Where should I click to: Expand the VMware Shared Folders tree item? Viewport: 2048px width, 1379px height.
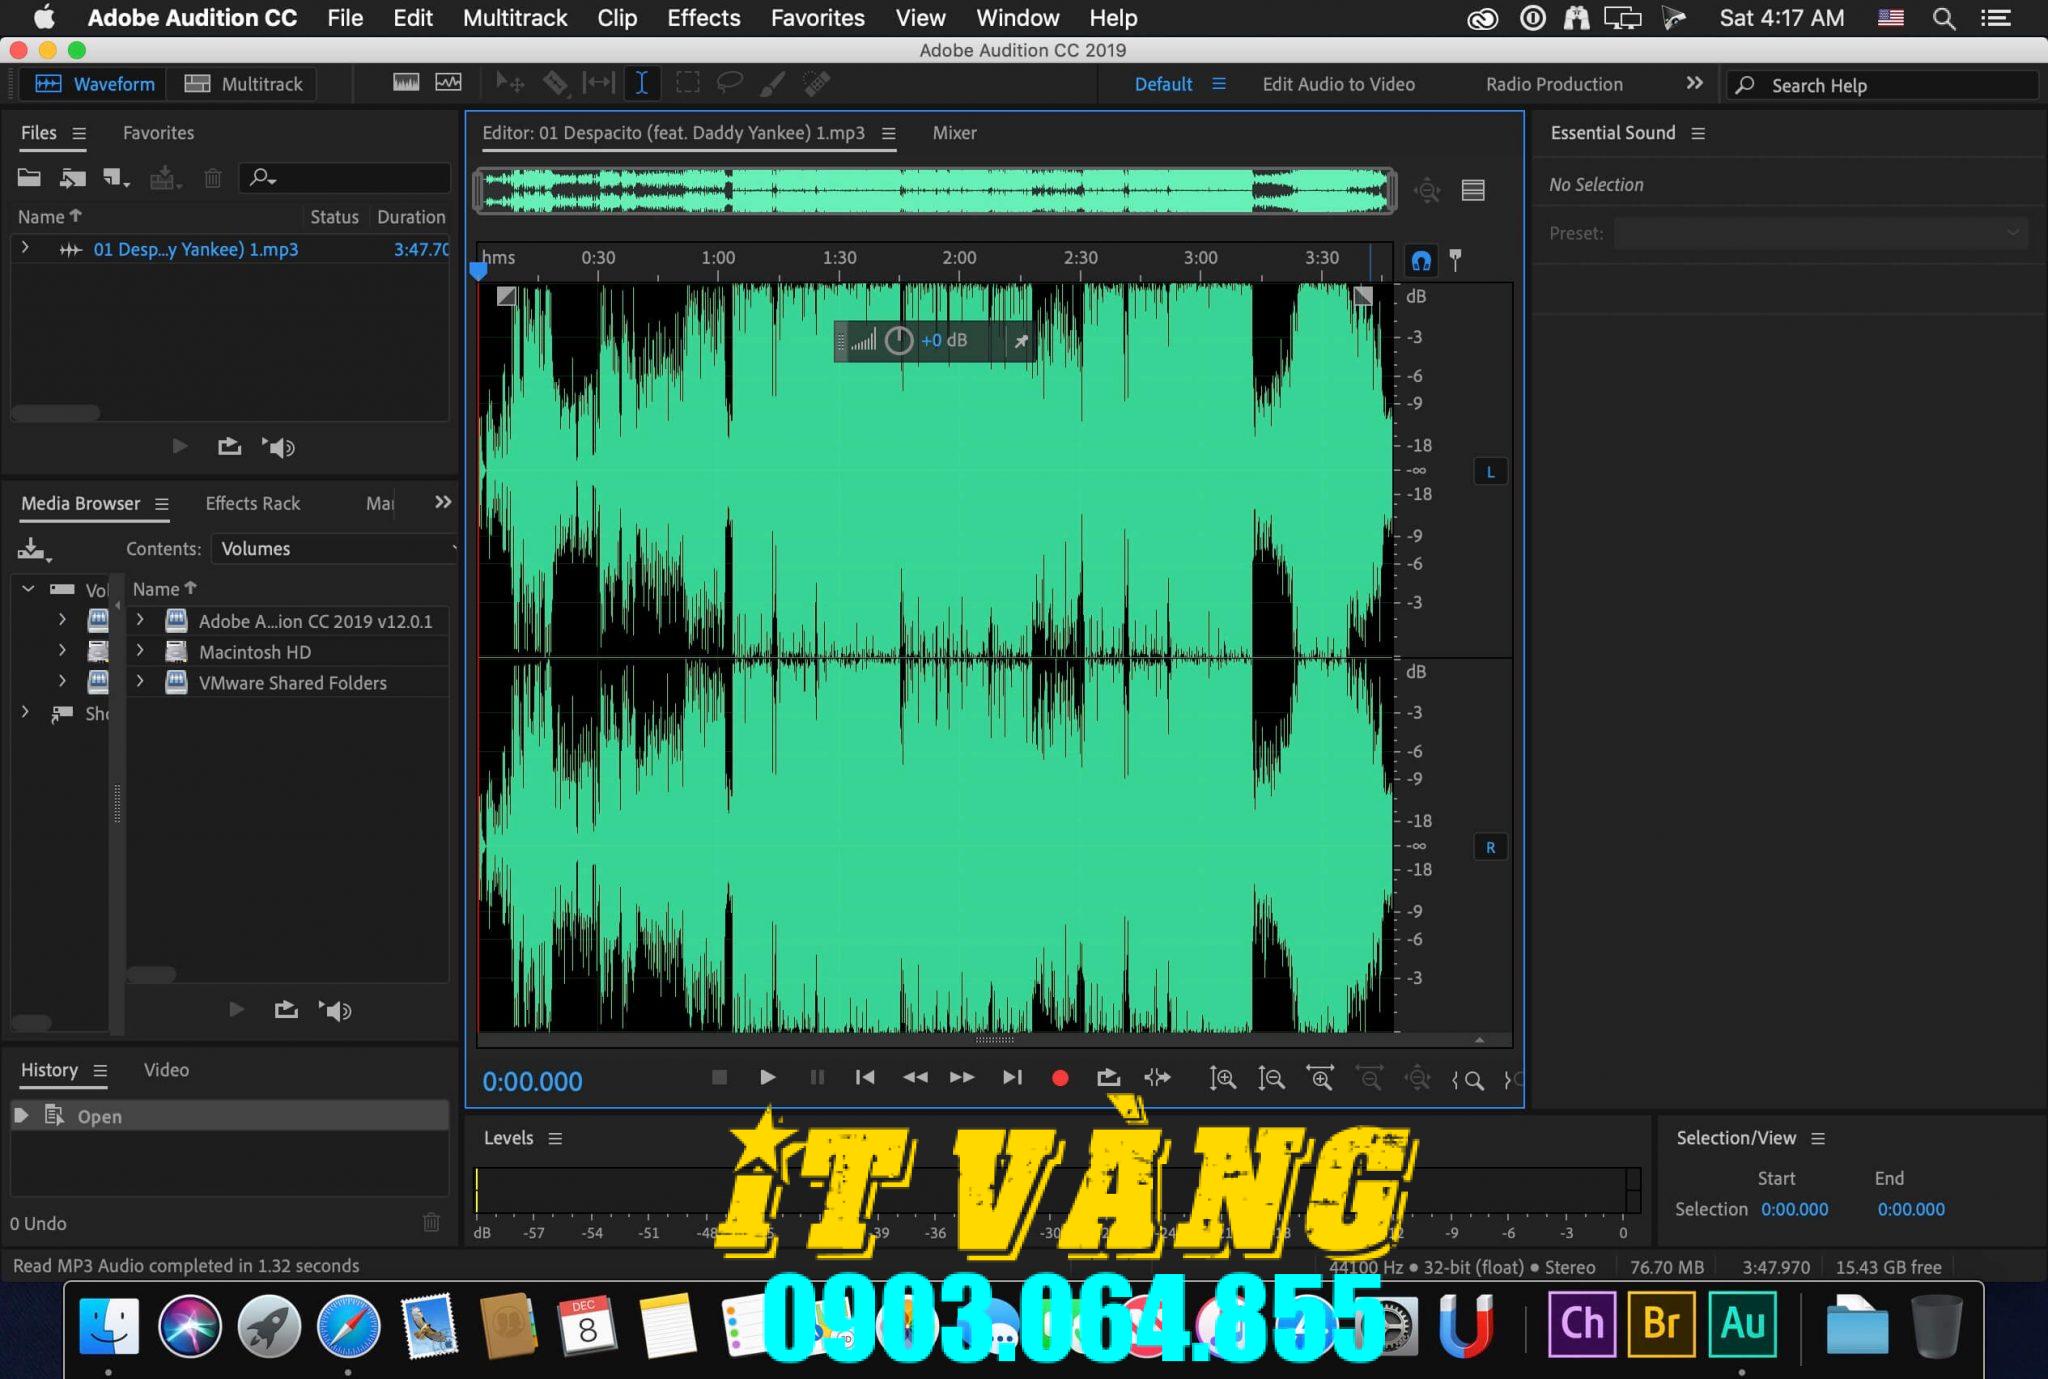point(140,682)
